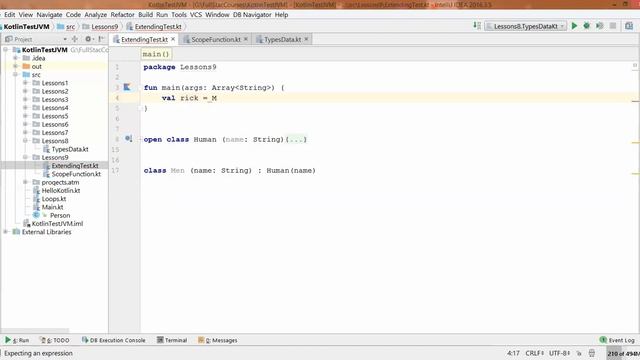This screenshot has height=360, width=640.
Task: Select Loops.kt file
Action: pos(53,199)
